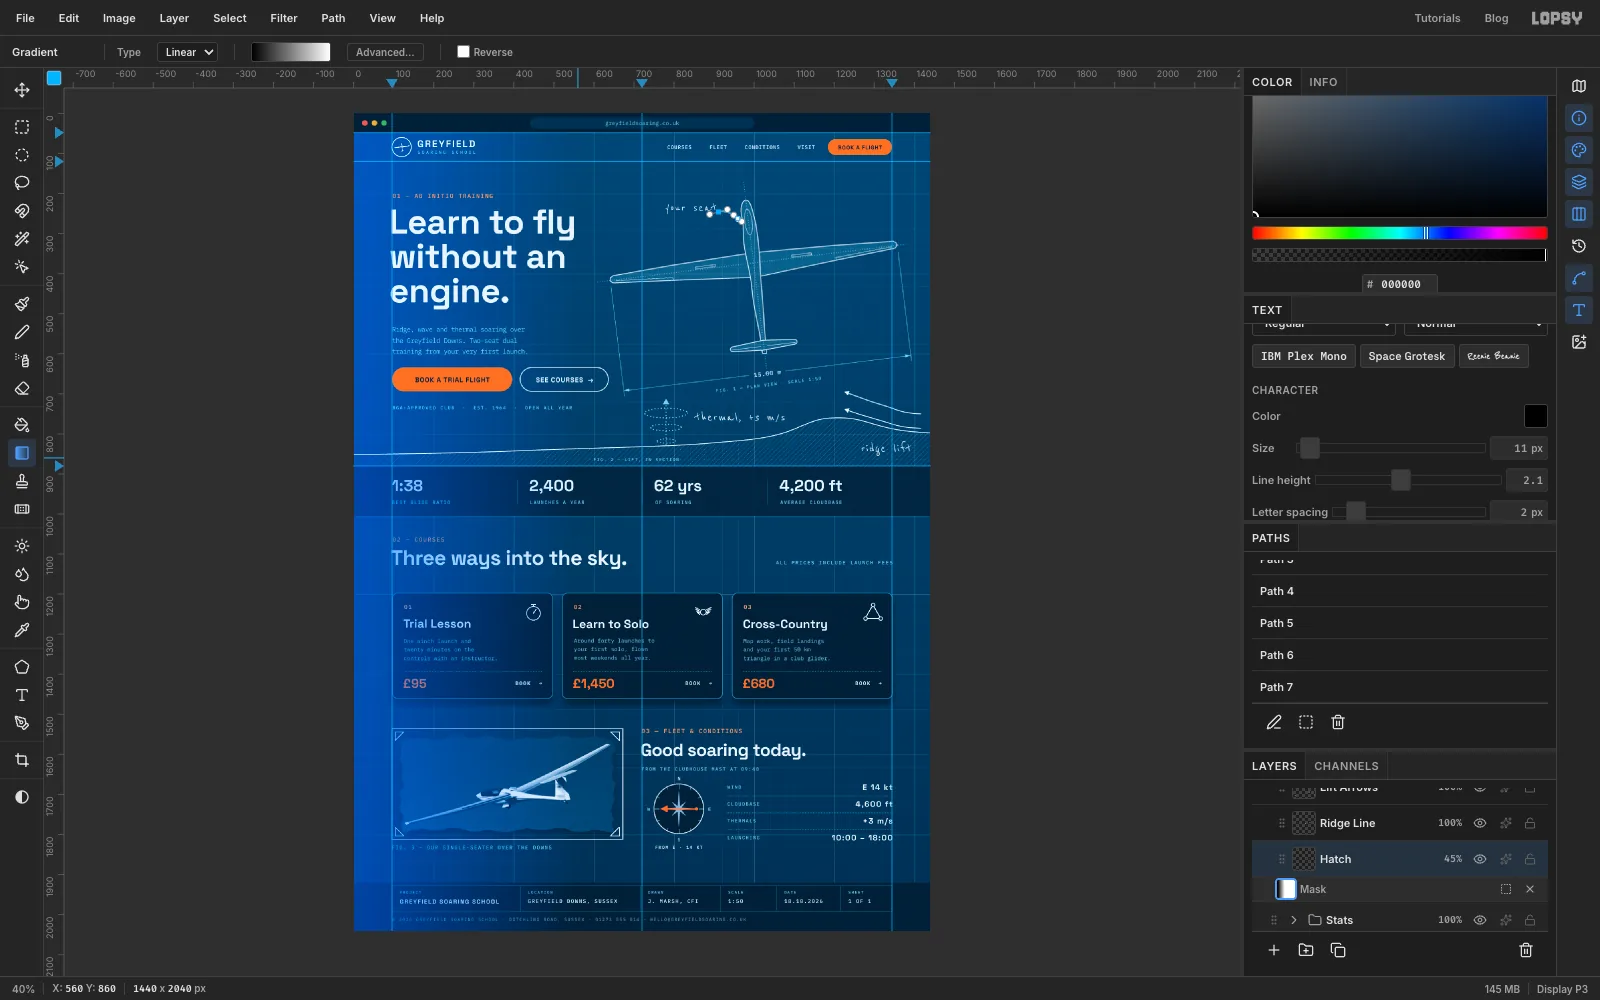
Task: Pick the Eyedropper tool
Action: pos(22,630)
